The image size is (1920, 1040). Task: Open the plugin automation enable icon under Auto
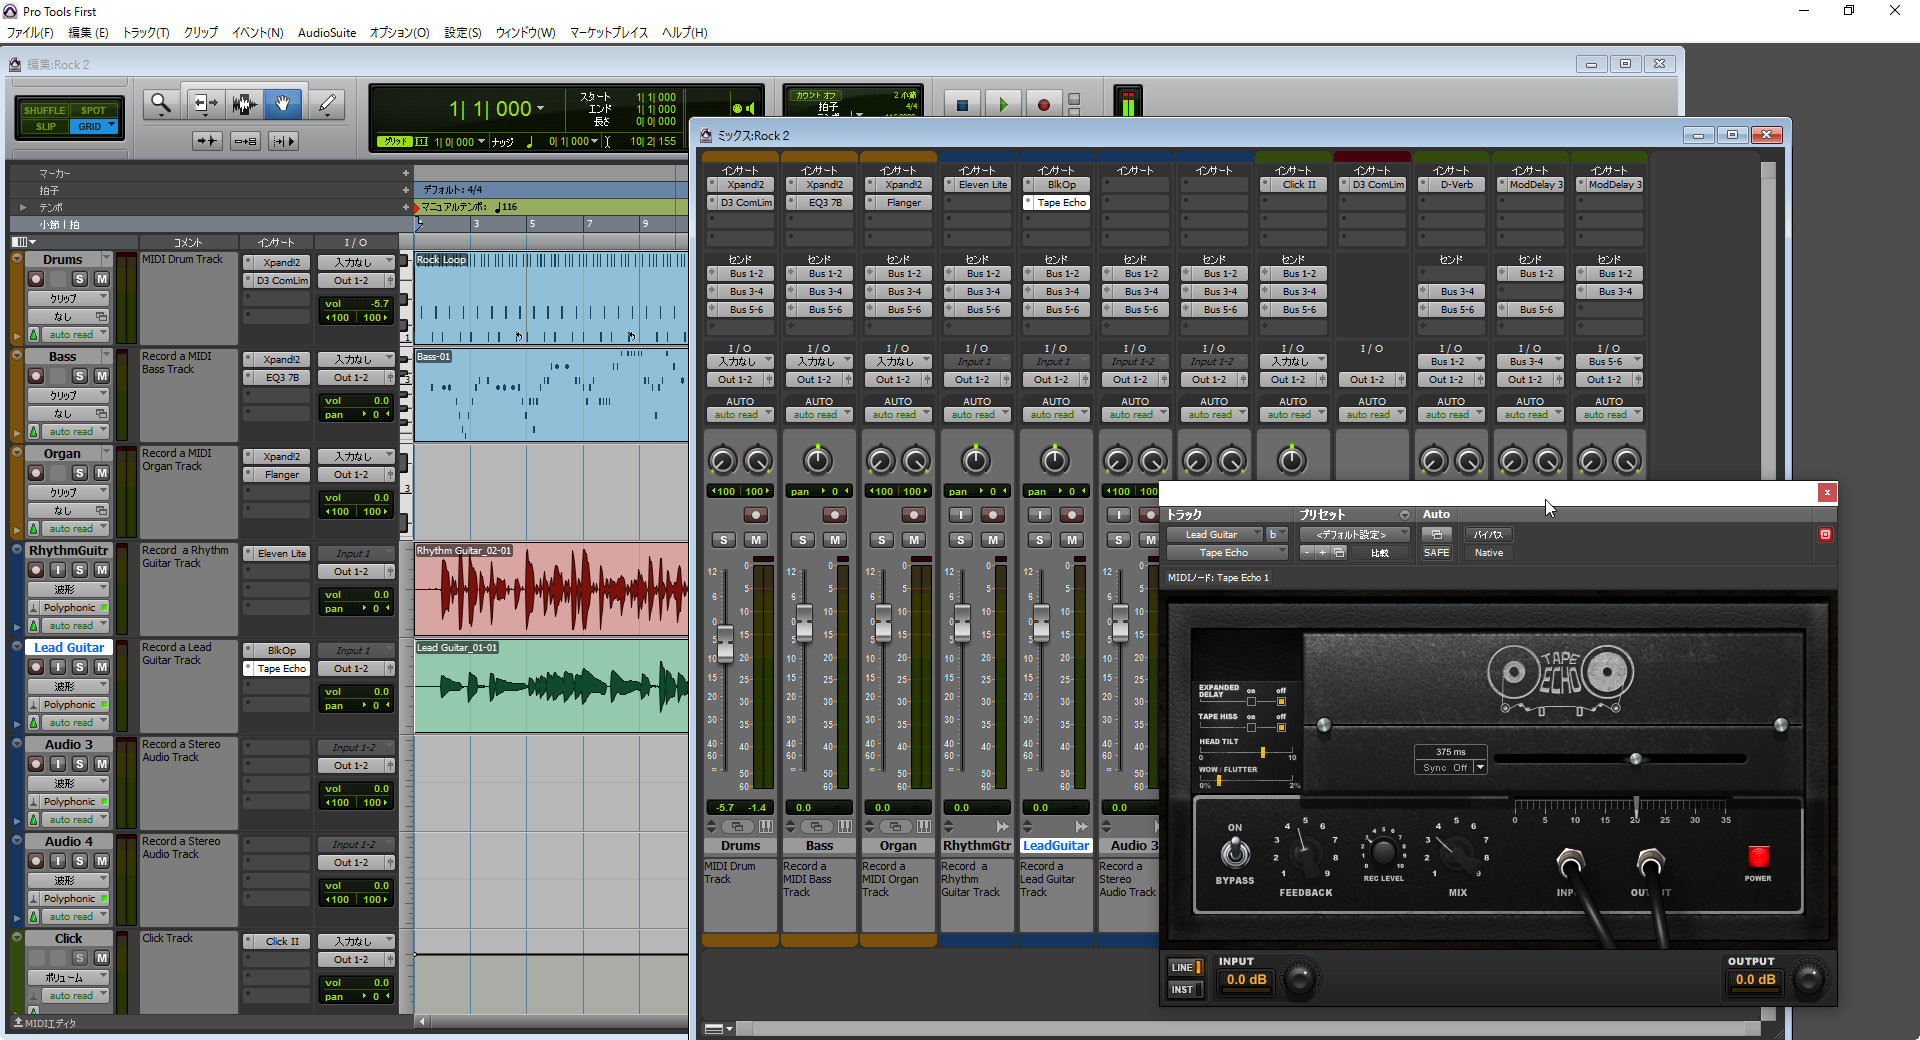pos(1436,535)
